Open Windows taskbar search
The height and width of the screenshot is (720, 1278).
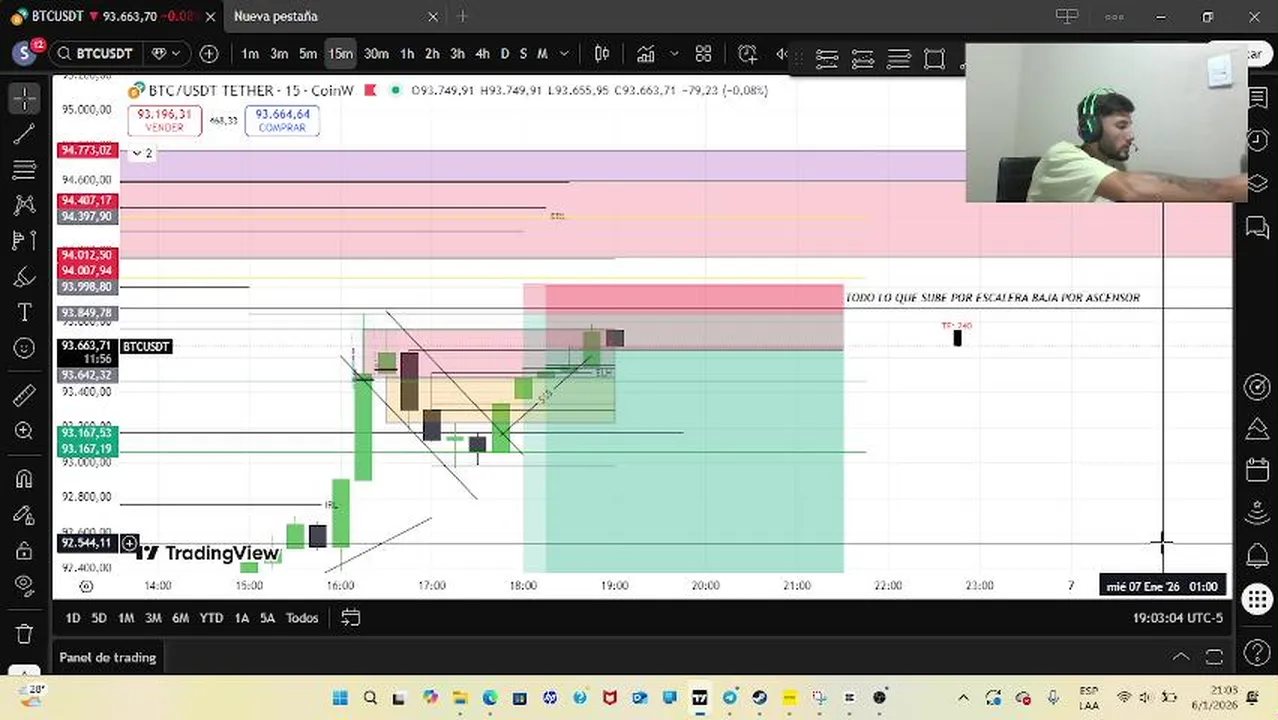[370, 698]
